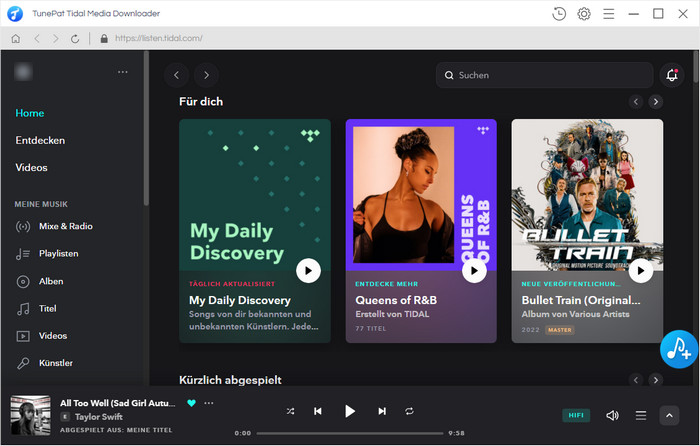700x446 pixels.
Task: Play Queens of R&B playlist
Action: [x=474, y=271]
